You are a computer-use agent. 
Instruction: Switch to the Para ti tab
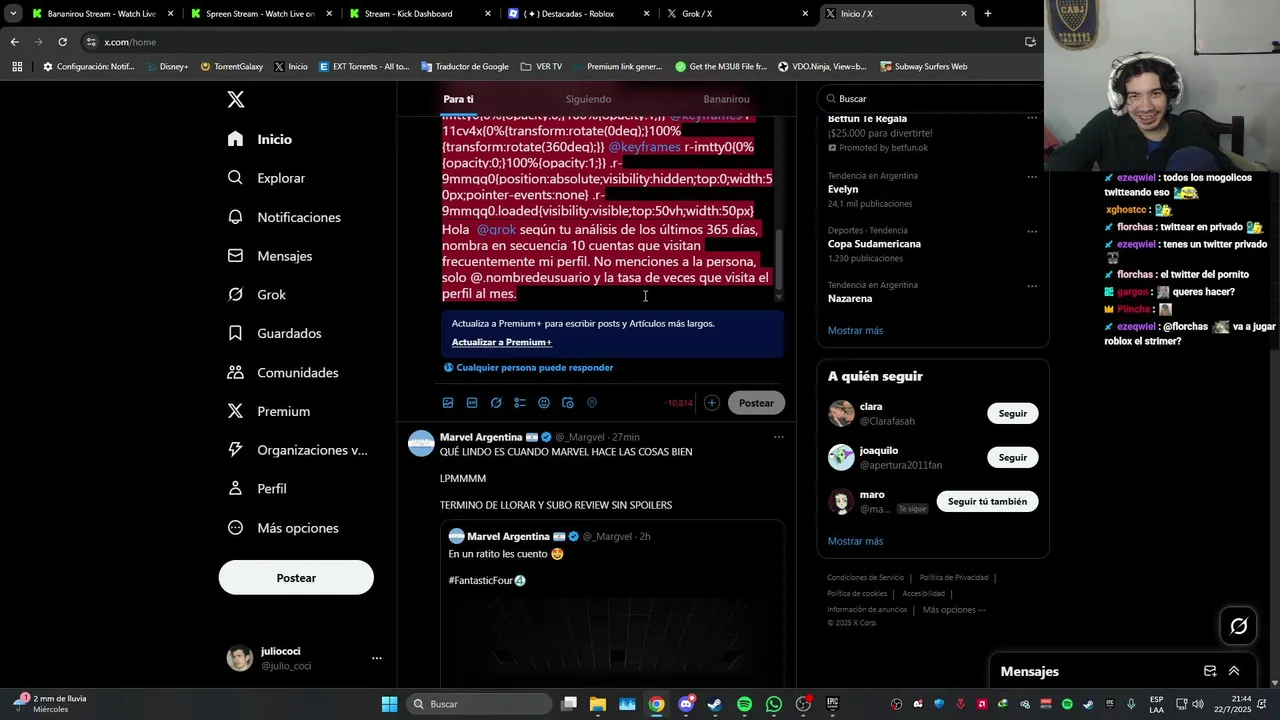pyautogui.click(x=458, y=99)
